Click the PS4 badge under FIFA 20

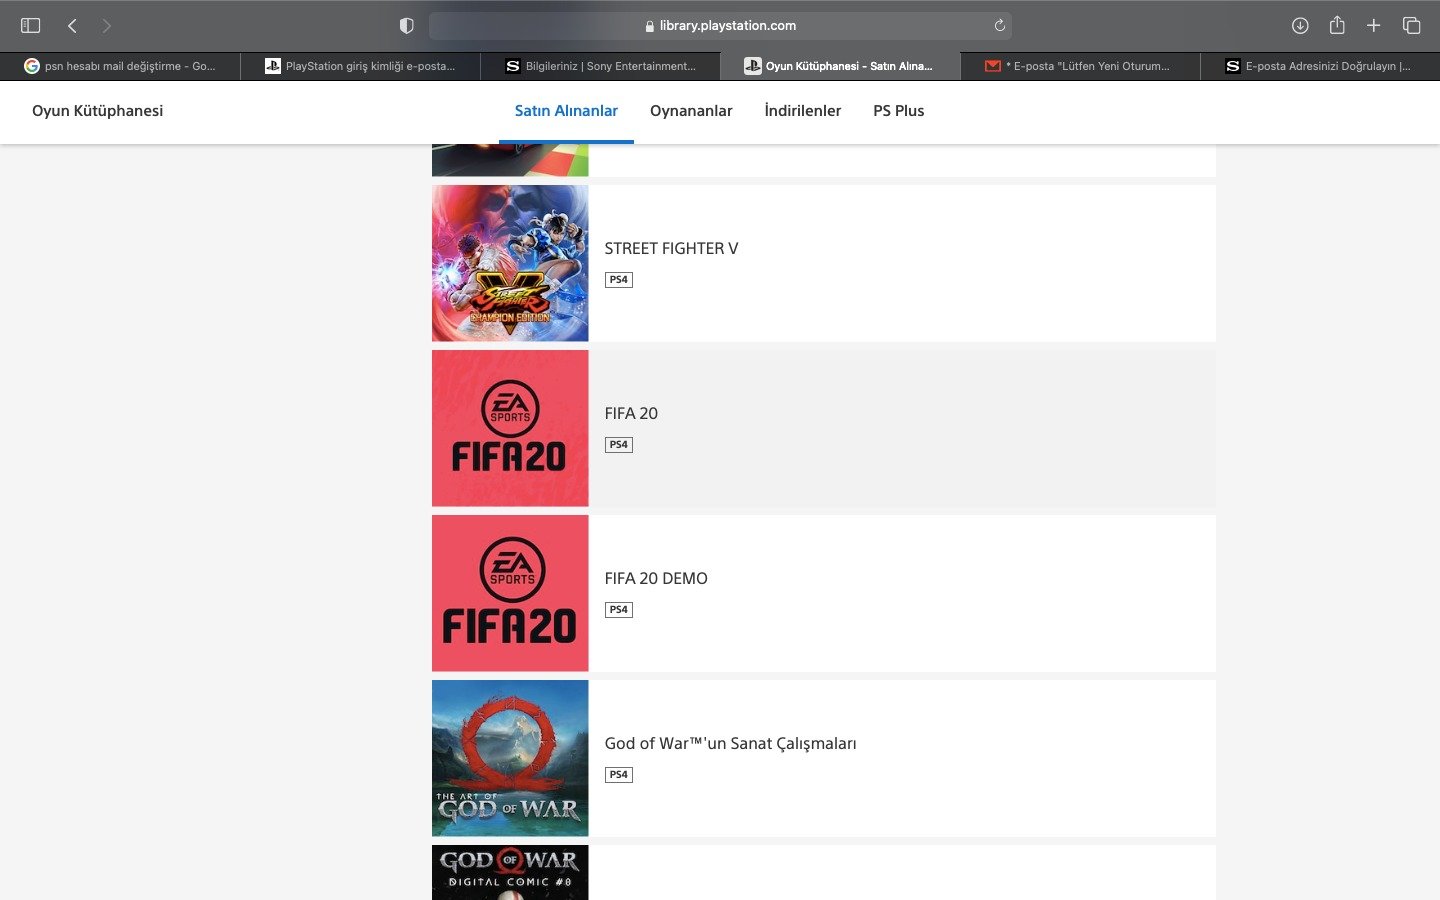(x=619, y=445)
